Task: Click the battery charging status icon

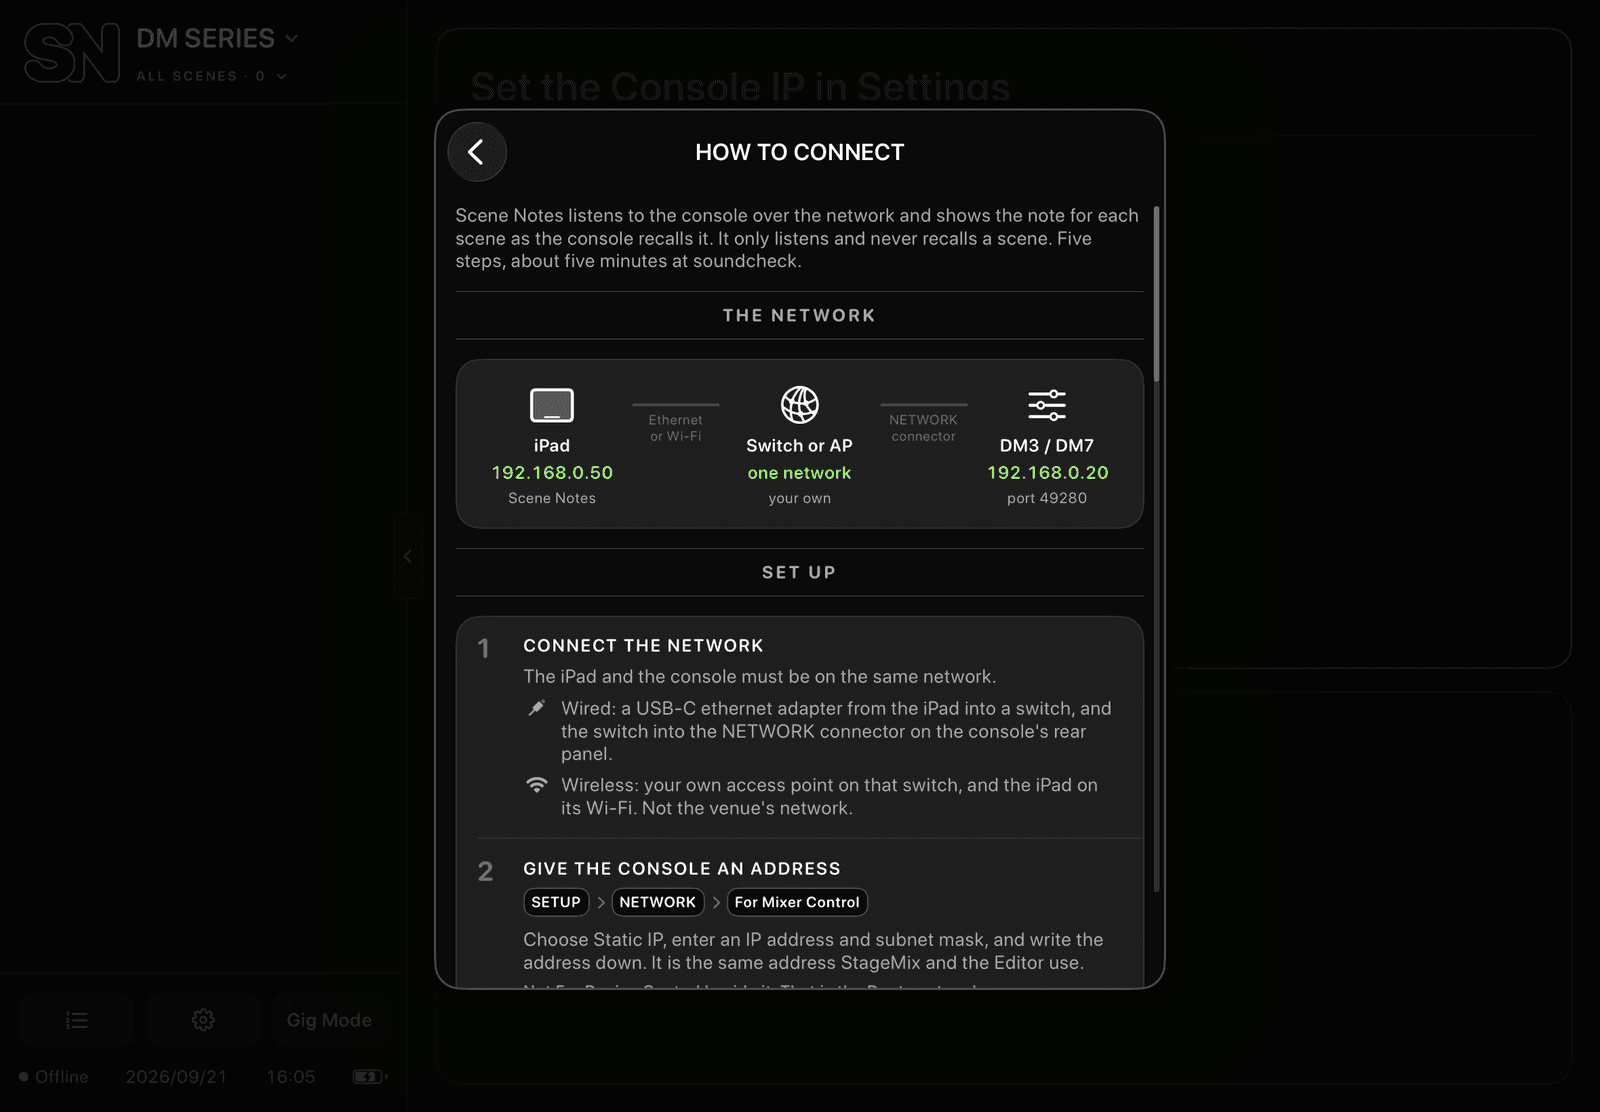Action: click(x=370, y=1077)
